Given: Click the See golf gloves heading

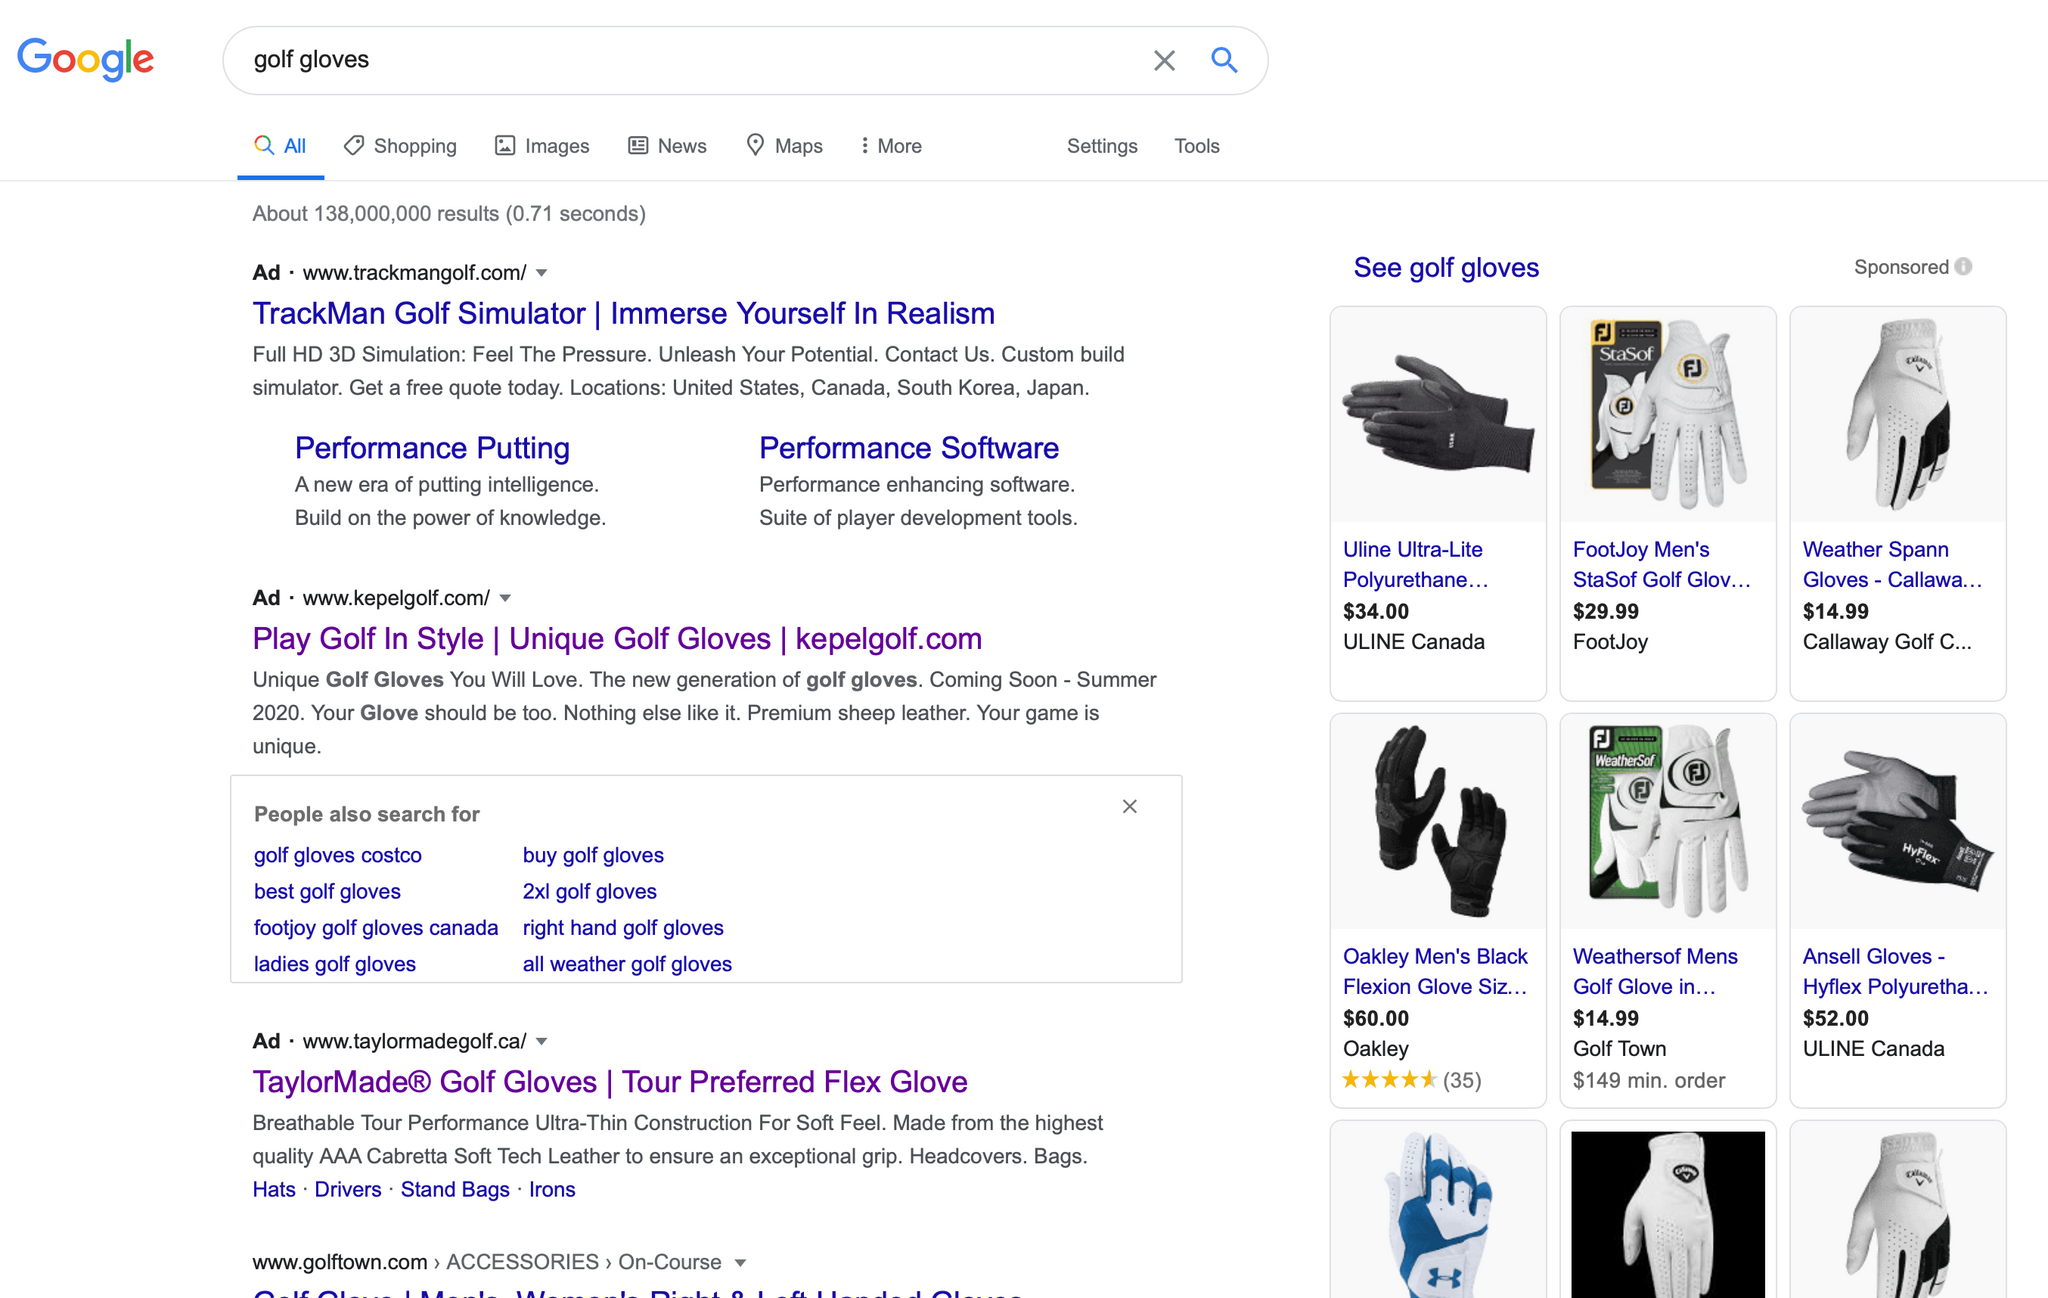Looking at the screenshot, I should coord(1446,267).
